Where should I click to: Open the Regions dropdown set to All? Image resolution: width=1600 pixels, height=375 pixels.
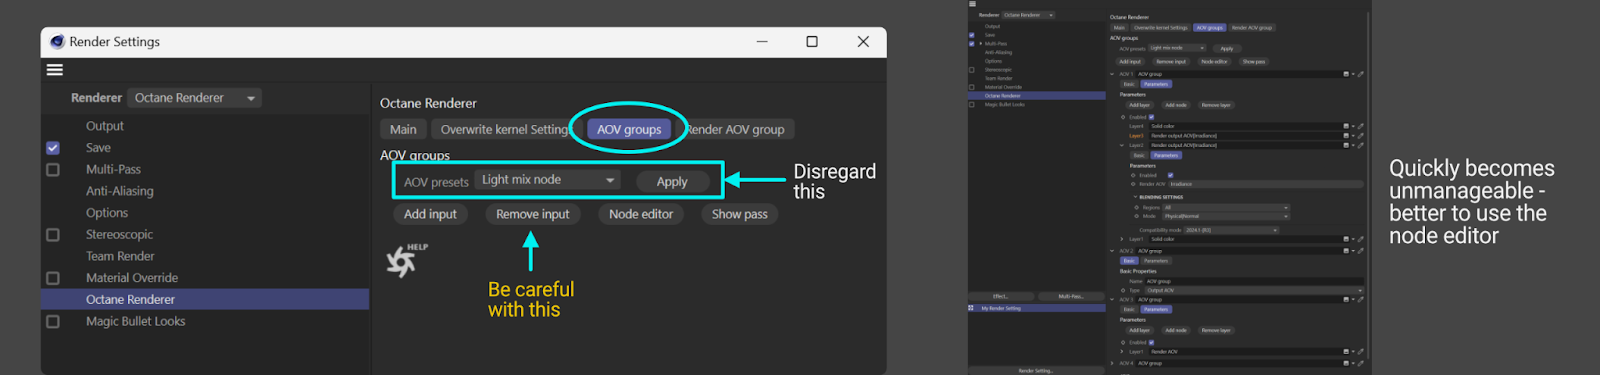(1226, 207)
